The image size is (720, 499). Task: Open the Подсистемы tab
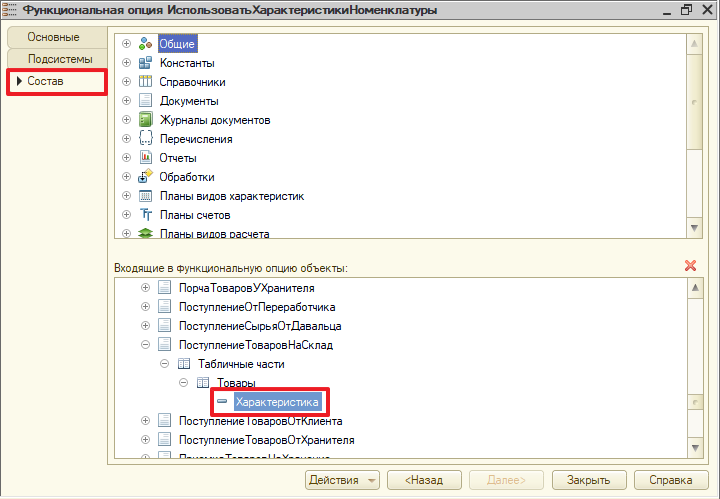click(x=57, y=59)
